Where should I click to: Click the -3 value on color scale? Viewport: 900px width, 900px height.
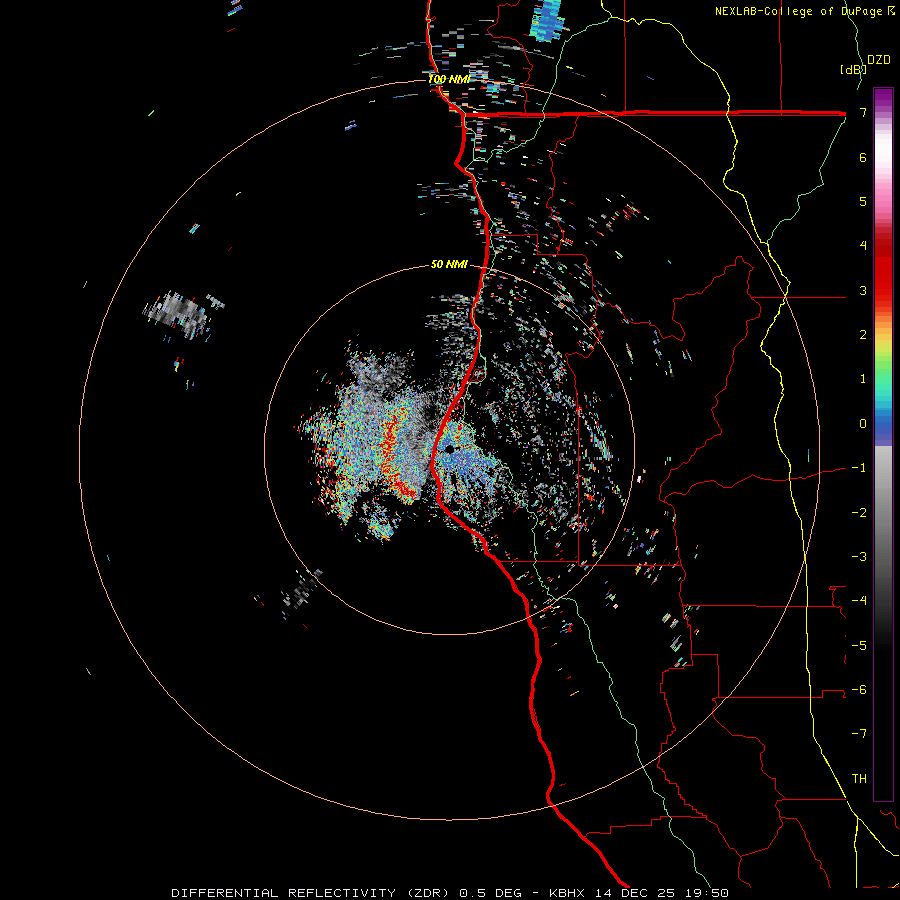coord(859,556)
